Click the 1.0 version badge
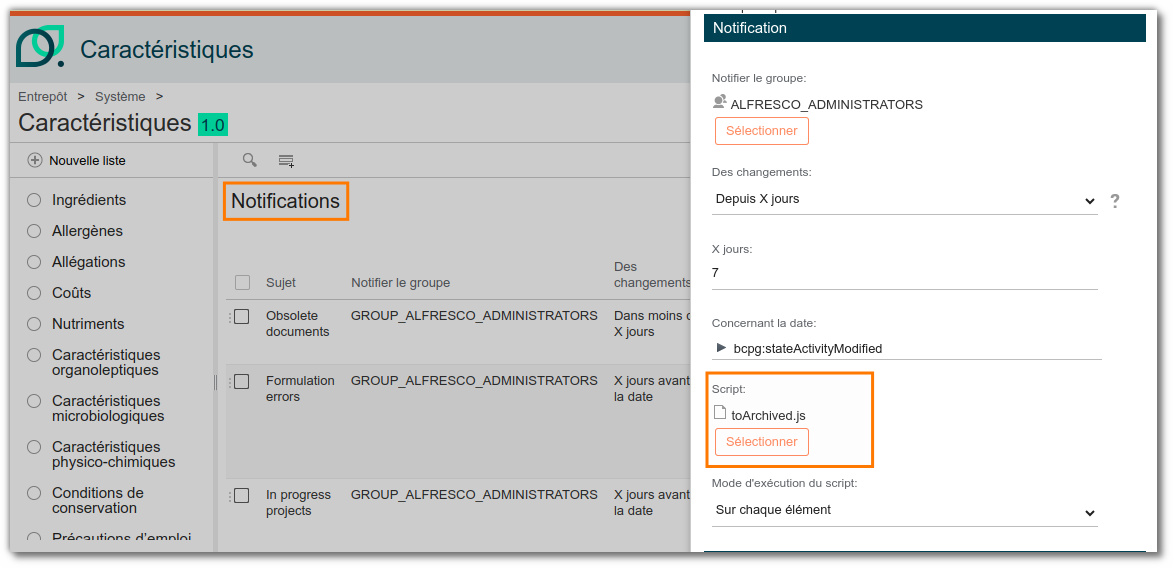The width and height of the screenshot is (1173, 568). (213, 125)
